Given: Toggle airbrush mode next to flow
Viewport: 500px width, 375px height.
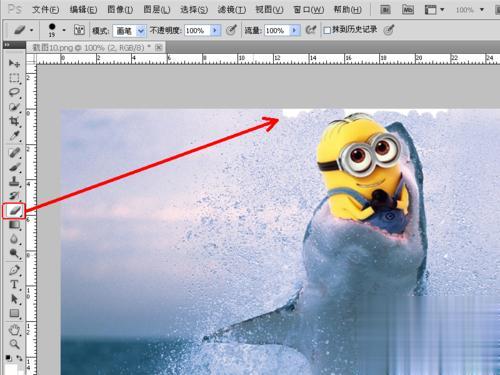Looking at the screenshot, I should 310,30.
